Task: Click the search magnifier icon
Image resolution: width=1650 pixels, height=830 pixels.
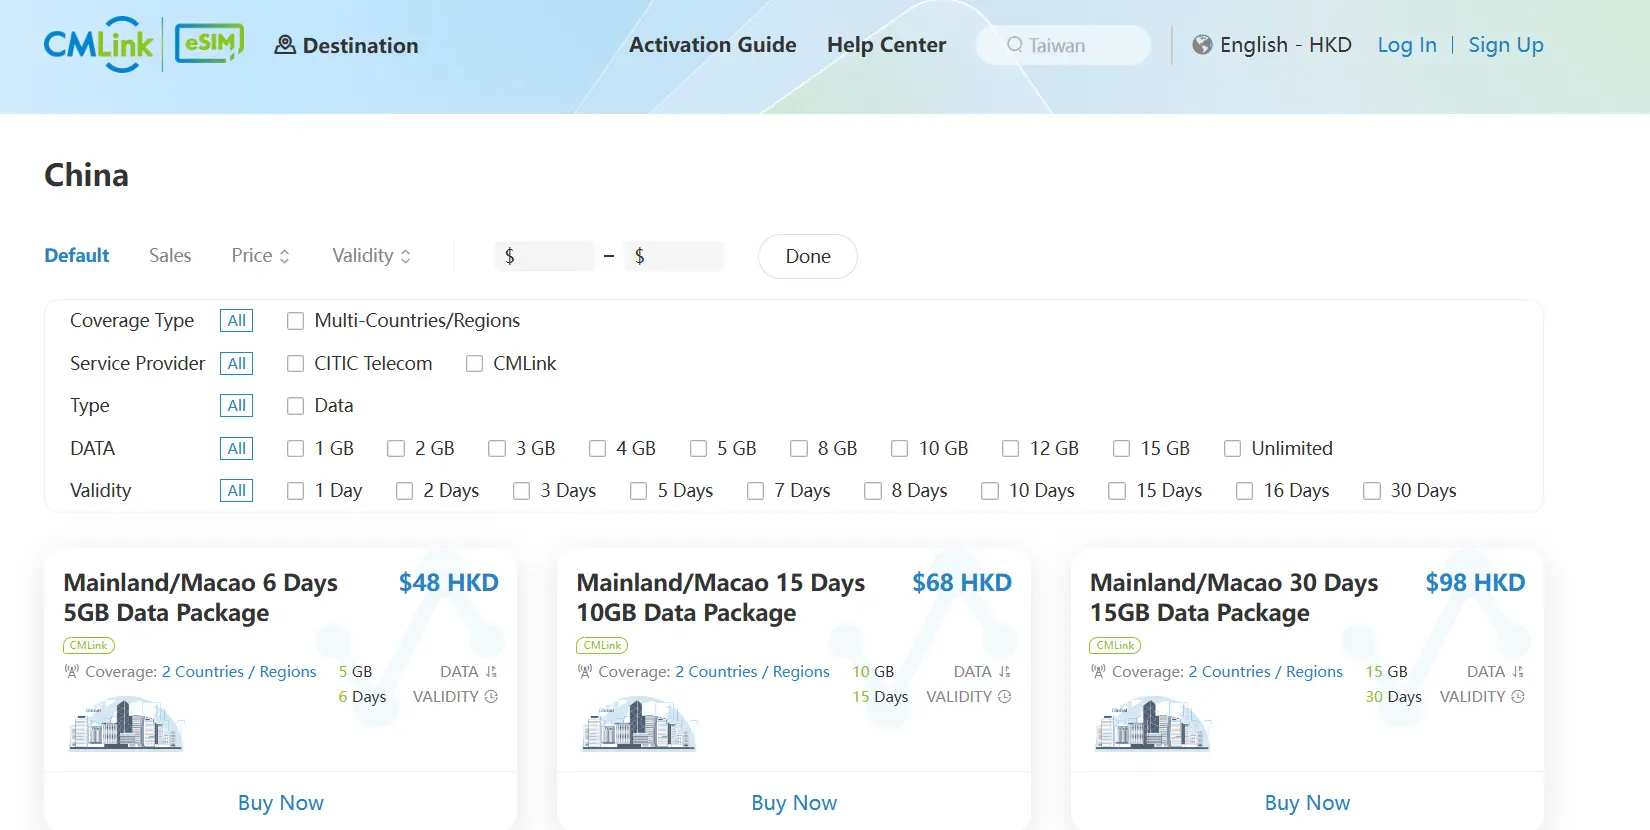Action: point(1015,45)
